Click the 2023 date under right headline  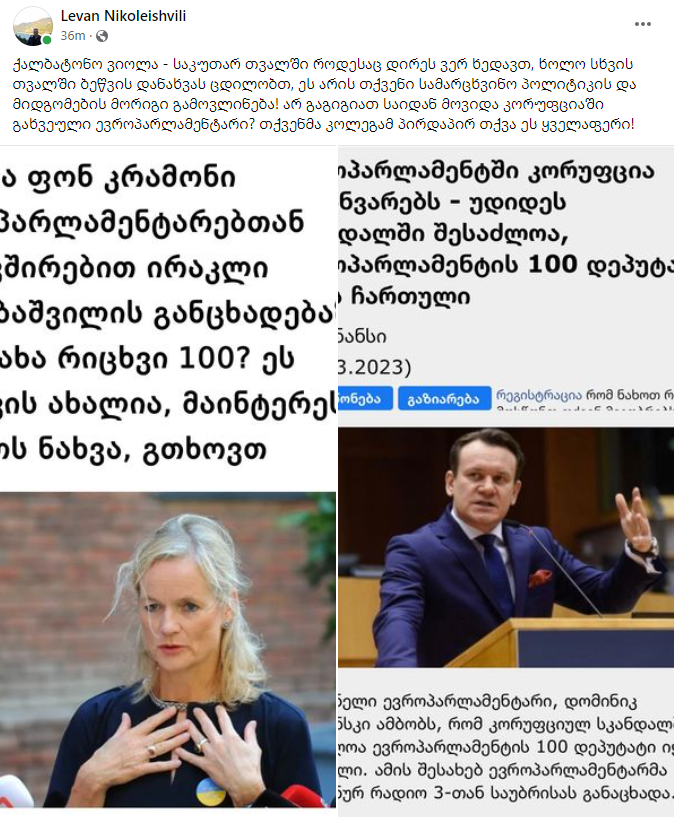[374, 367]
